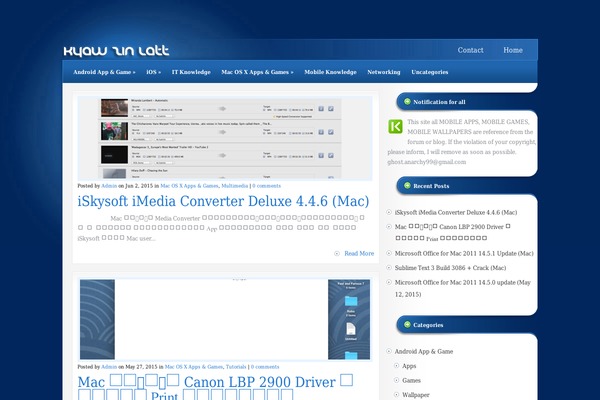Open Admin author link on Jun 2 post
The width and height of the screenshot is (600, 400).
tap(109, 186)
